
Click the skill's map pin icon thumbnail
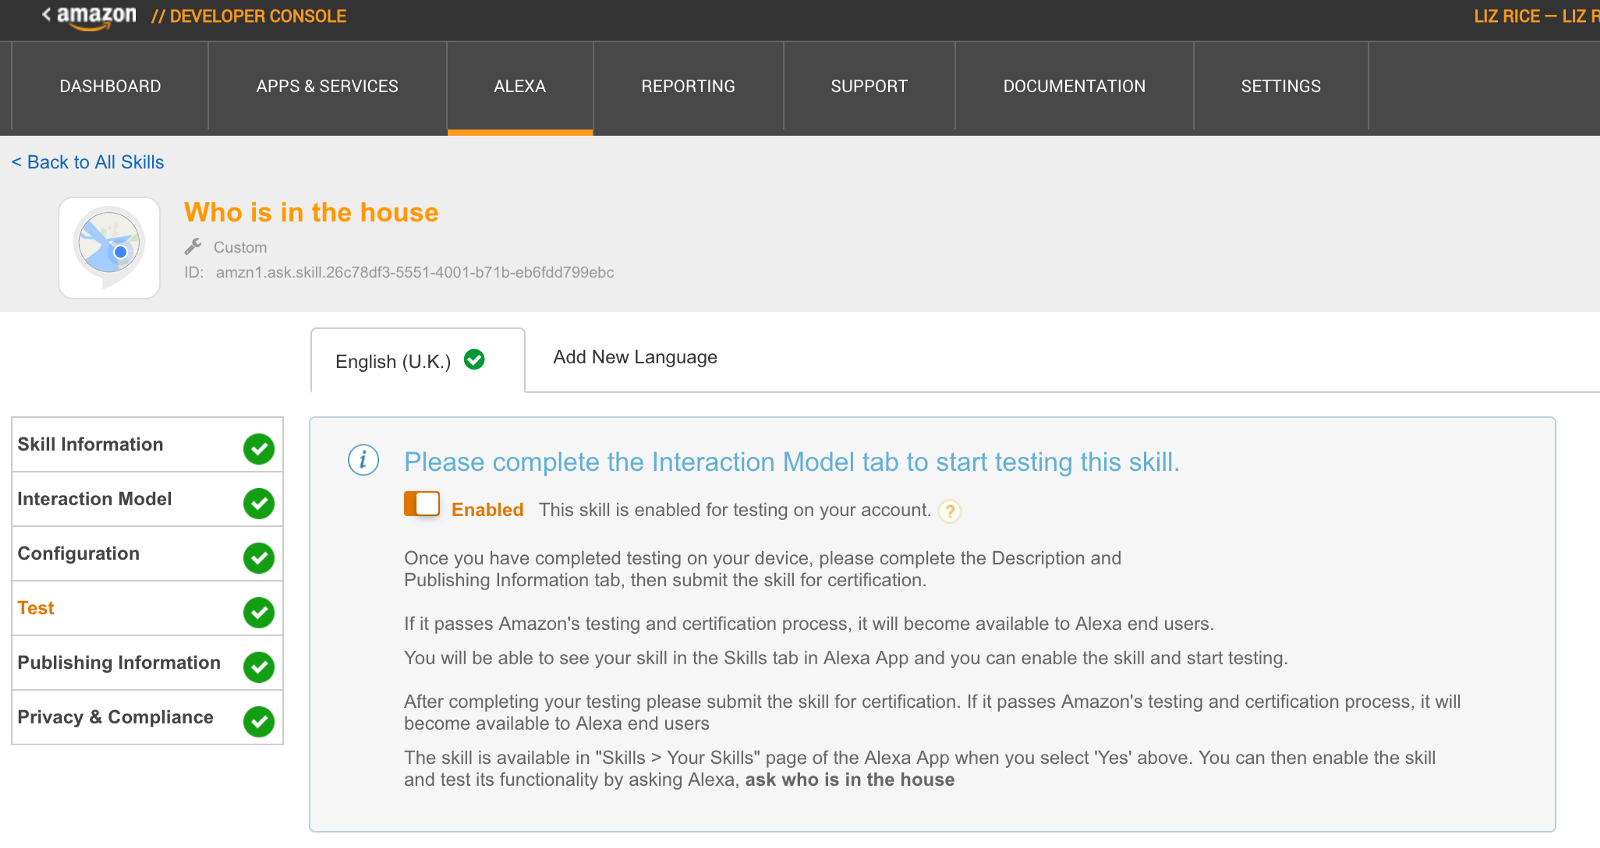pyautogui.click(x=109, y=247)
